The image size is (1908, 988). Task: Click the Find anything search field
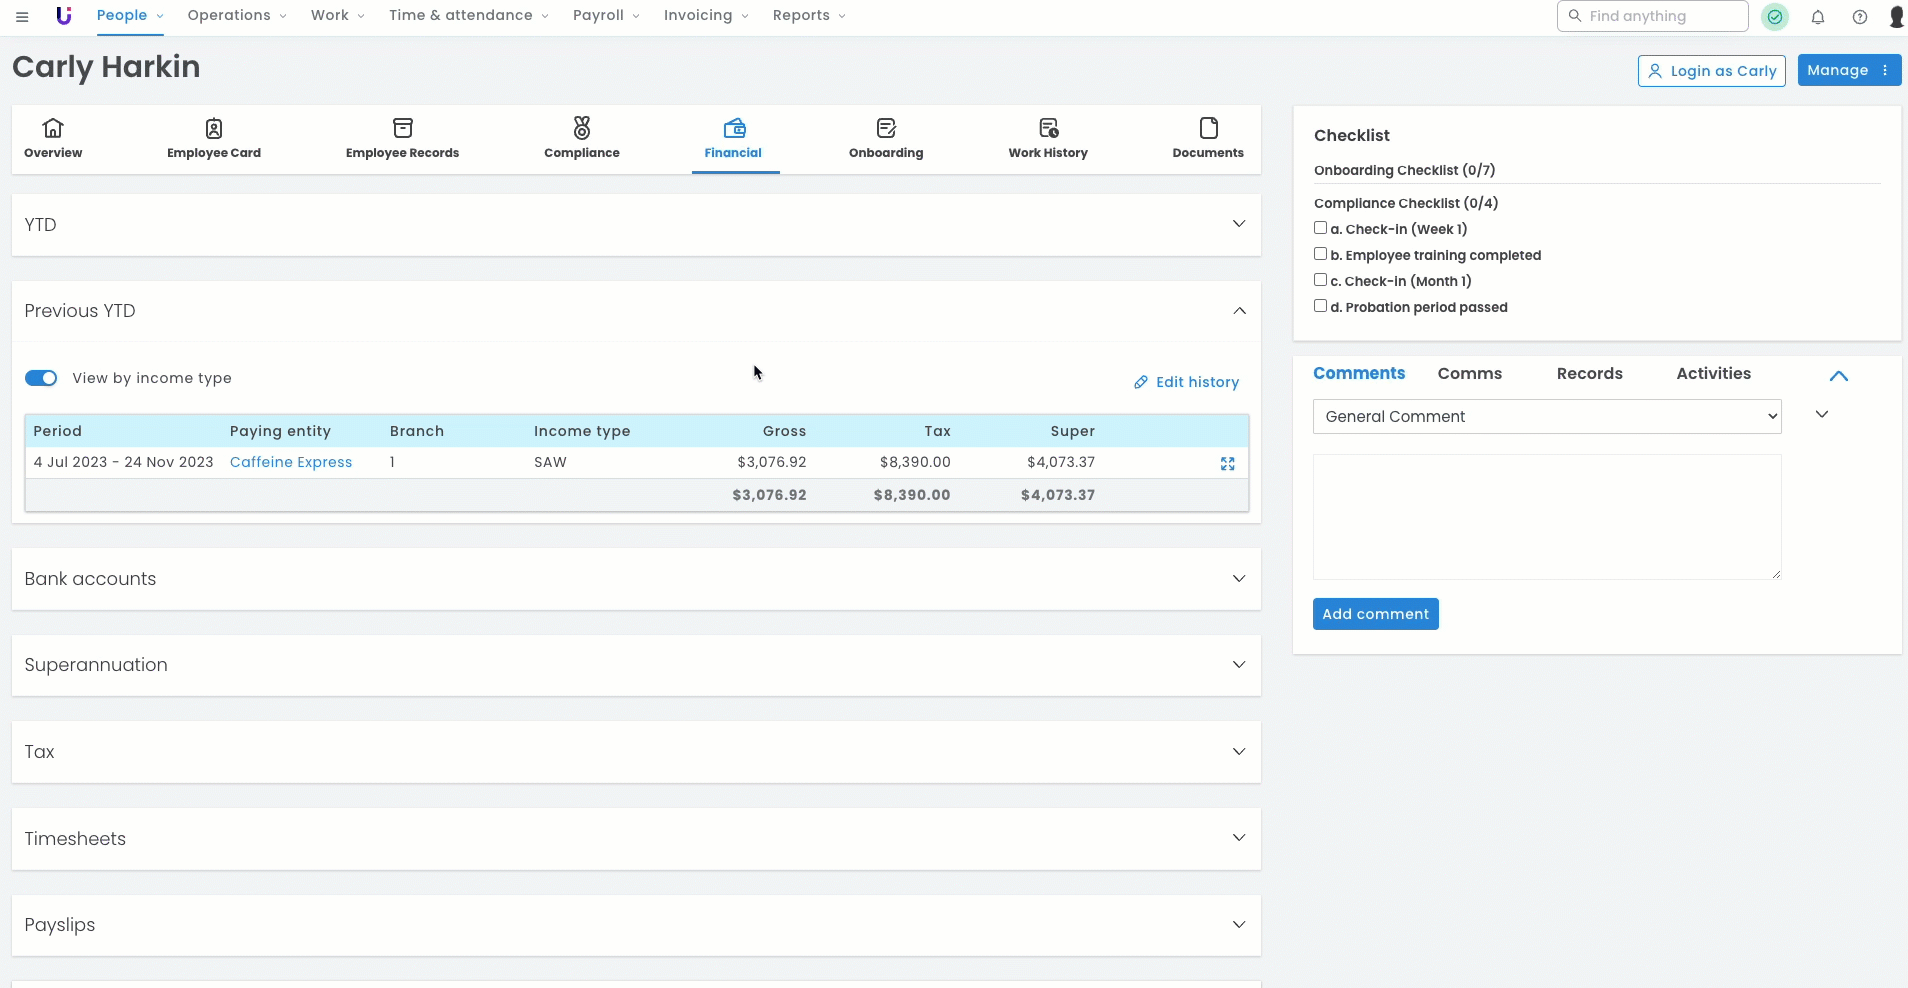tap(1652, 16)
